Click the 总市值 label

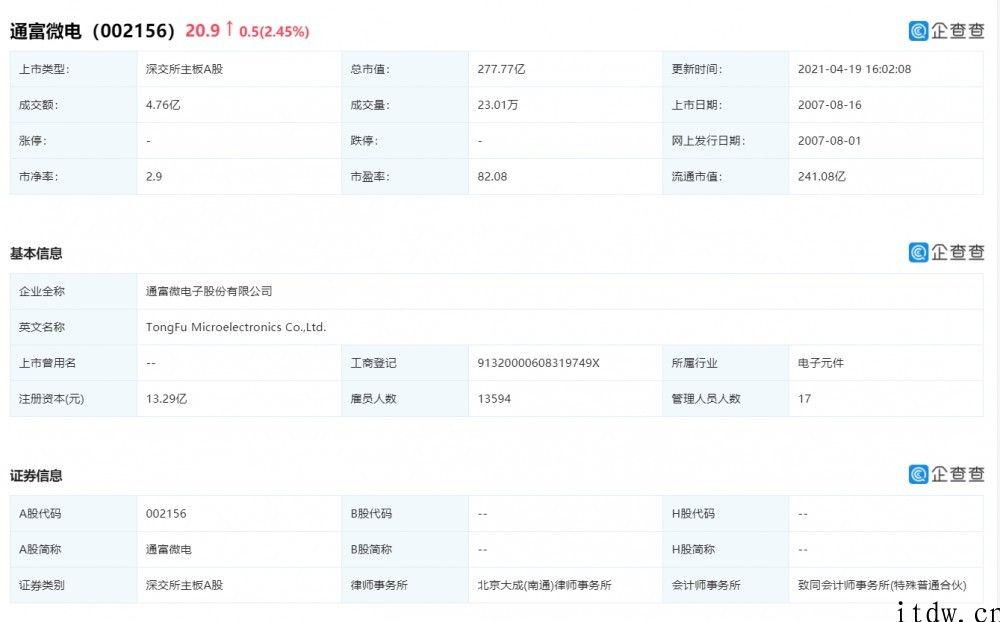pos(370,69)
